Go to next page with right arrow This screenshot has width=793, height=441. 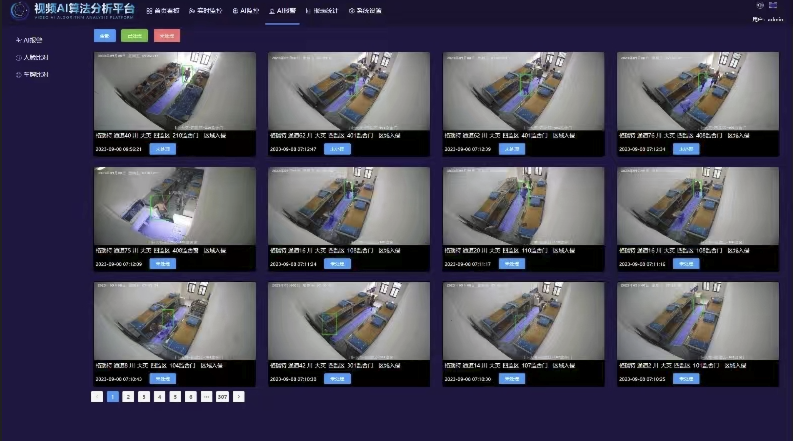pos(238,397)
